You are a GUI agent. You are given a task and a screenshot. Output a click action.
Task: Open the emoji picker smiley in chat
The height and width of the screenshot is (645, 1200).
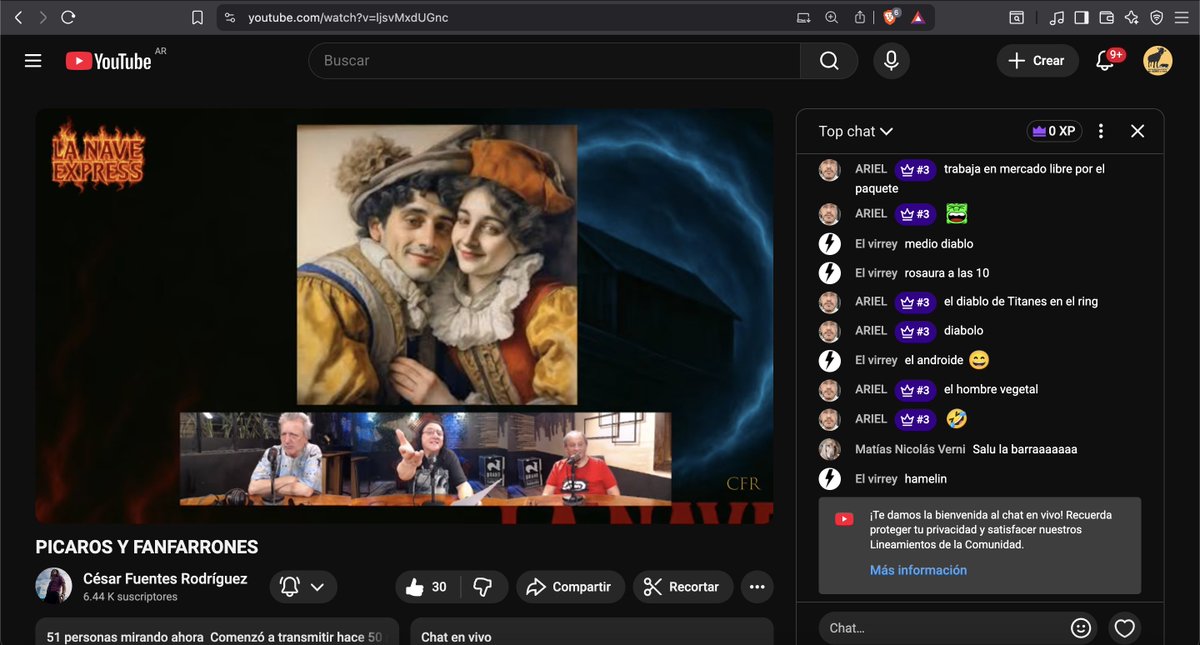point(1080,628)
